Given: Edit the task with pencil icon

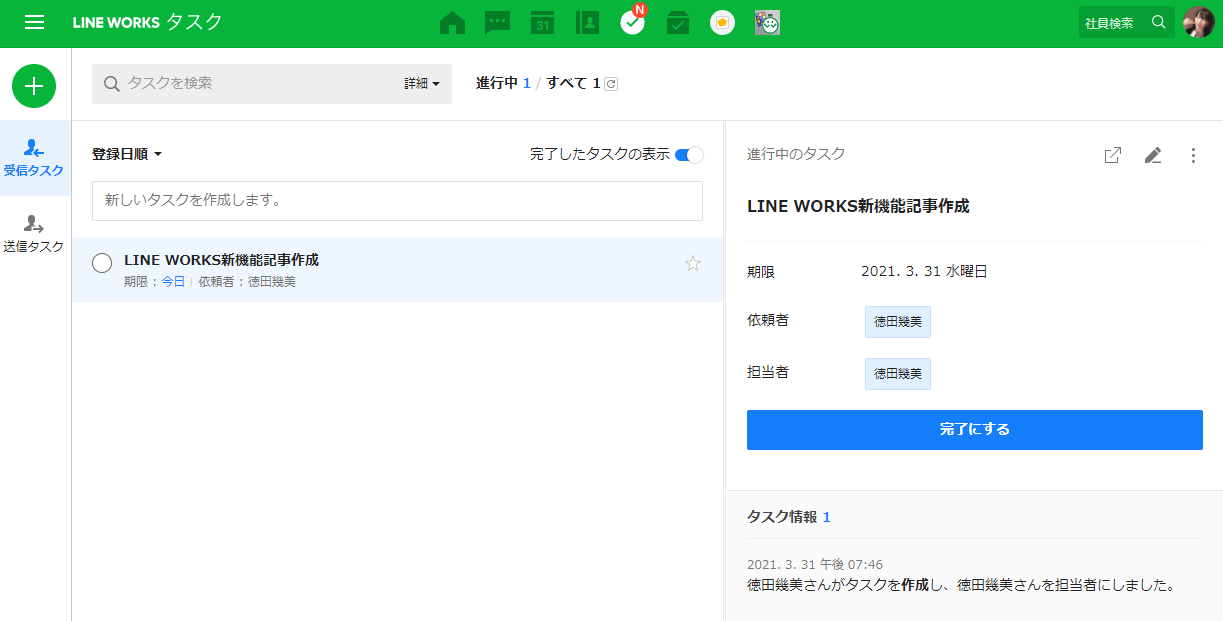Looking at the screenshot, I should (x=1153, y=155).
